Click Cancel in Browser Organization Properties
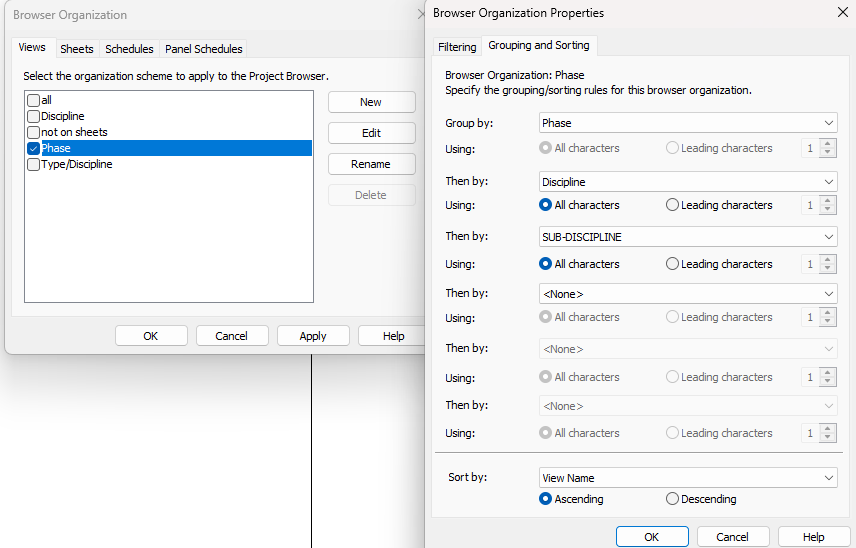856x548 pixels. [x=733, y=537]
